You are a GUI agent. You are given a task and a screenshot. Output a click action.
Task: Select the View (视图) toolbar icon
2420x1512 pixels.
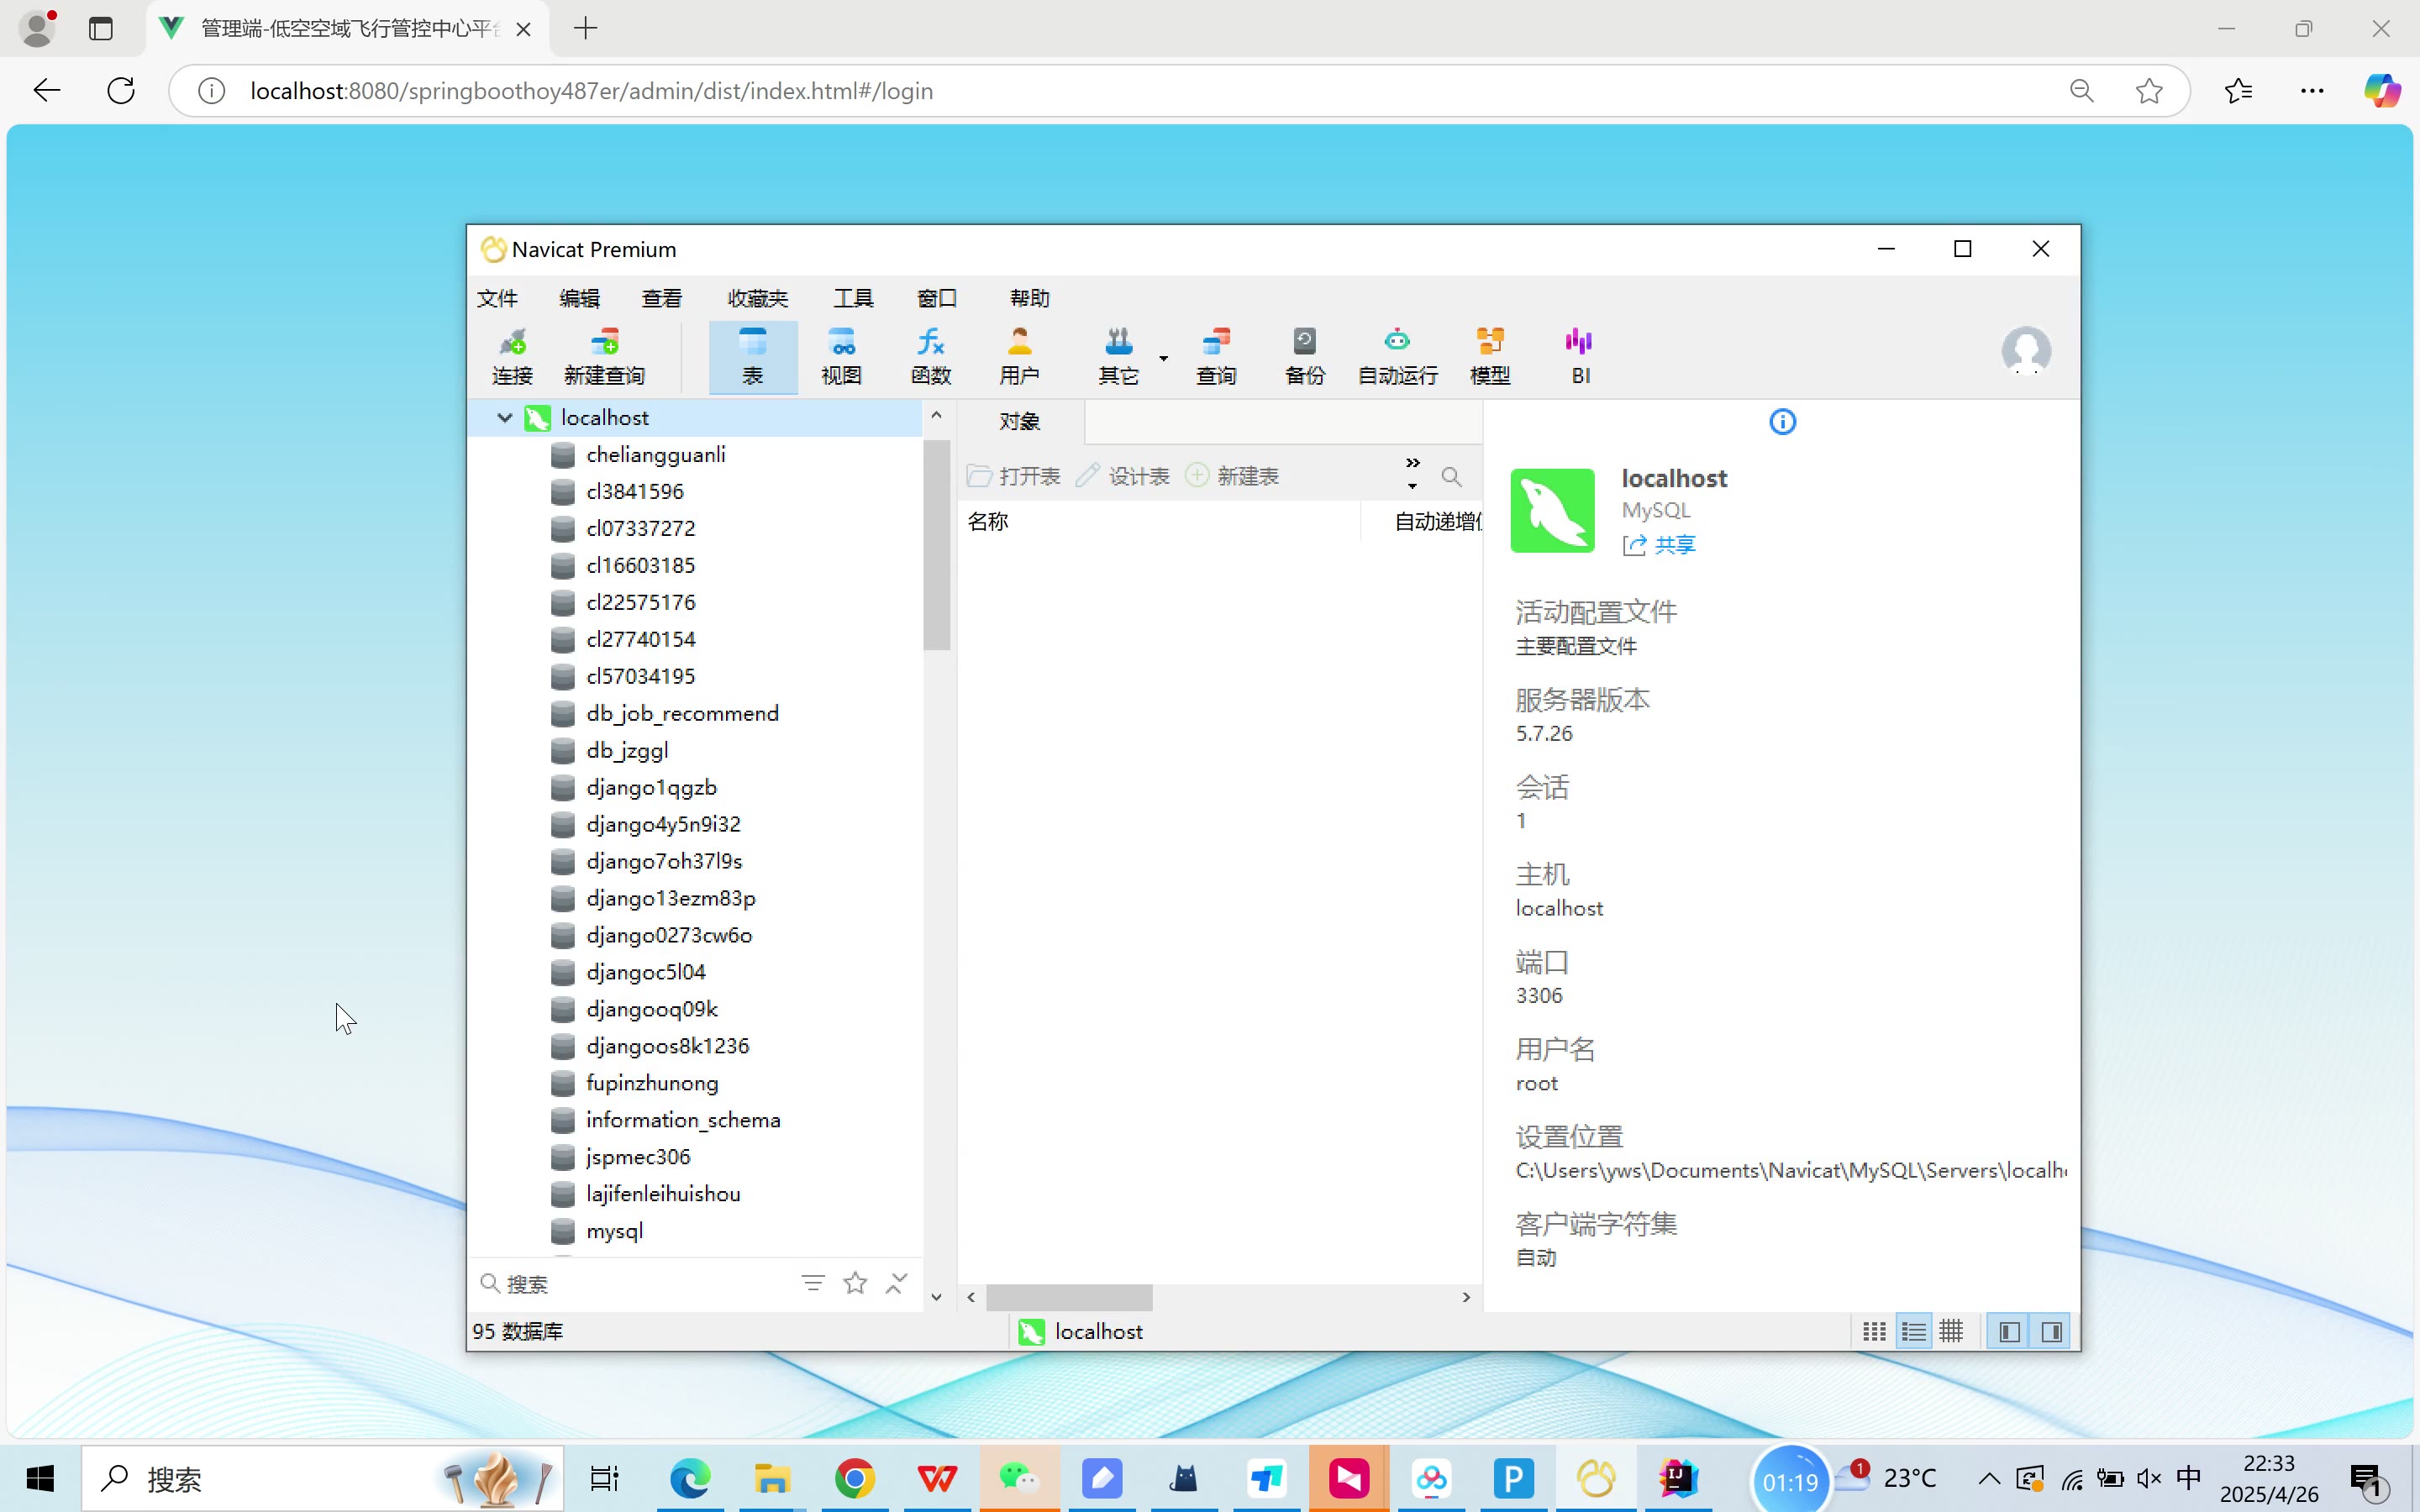click(x=841, y=356)
